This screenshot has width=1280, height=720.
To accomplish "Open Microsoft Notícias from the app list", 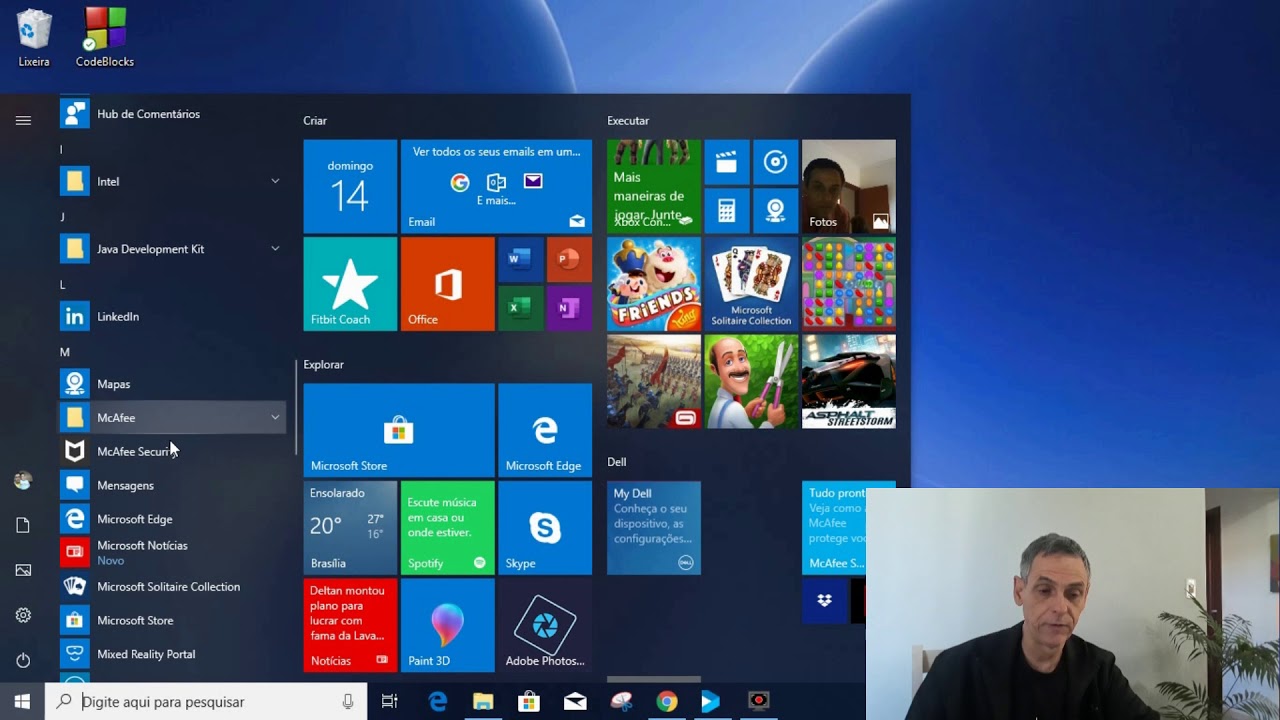I will [172, 552].
